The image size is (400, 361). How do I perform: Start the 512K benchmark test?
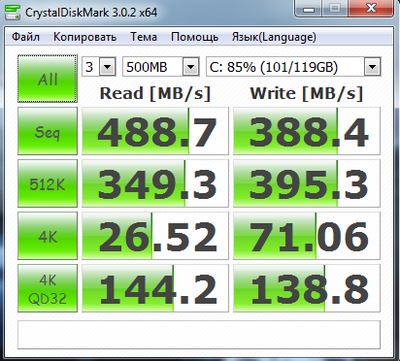click(47, 183)
